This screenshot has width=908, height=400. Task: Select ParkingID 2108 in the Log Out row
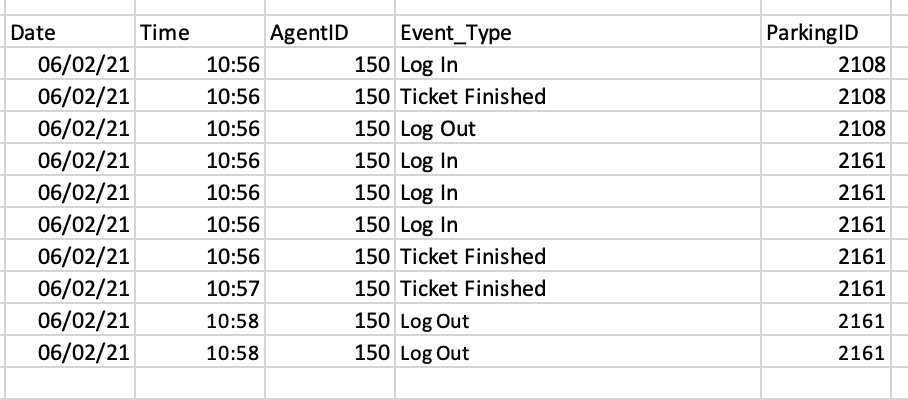[826, 128]
